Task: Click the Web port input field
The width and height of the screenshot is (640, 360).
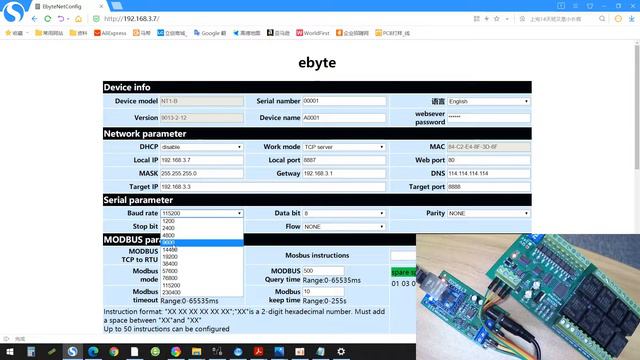Action: pos(489,160)
